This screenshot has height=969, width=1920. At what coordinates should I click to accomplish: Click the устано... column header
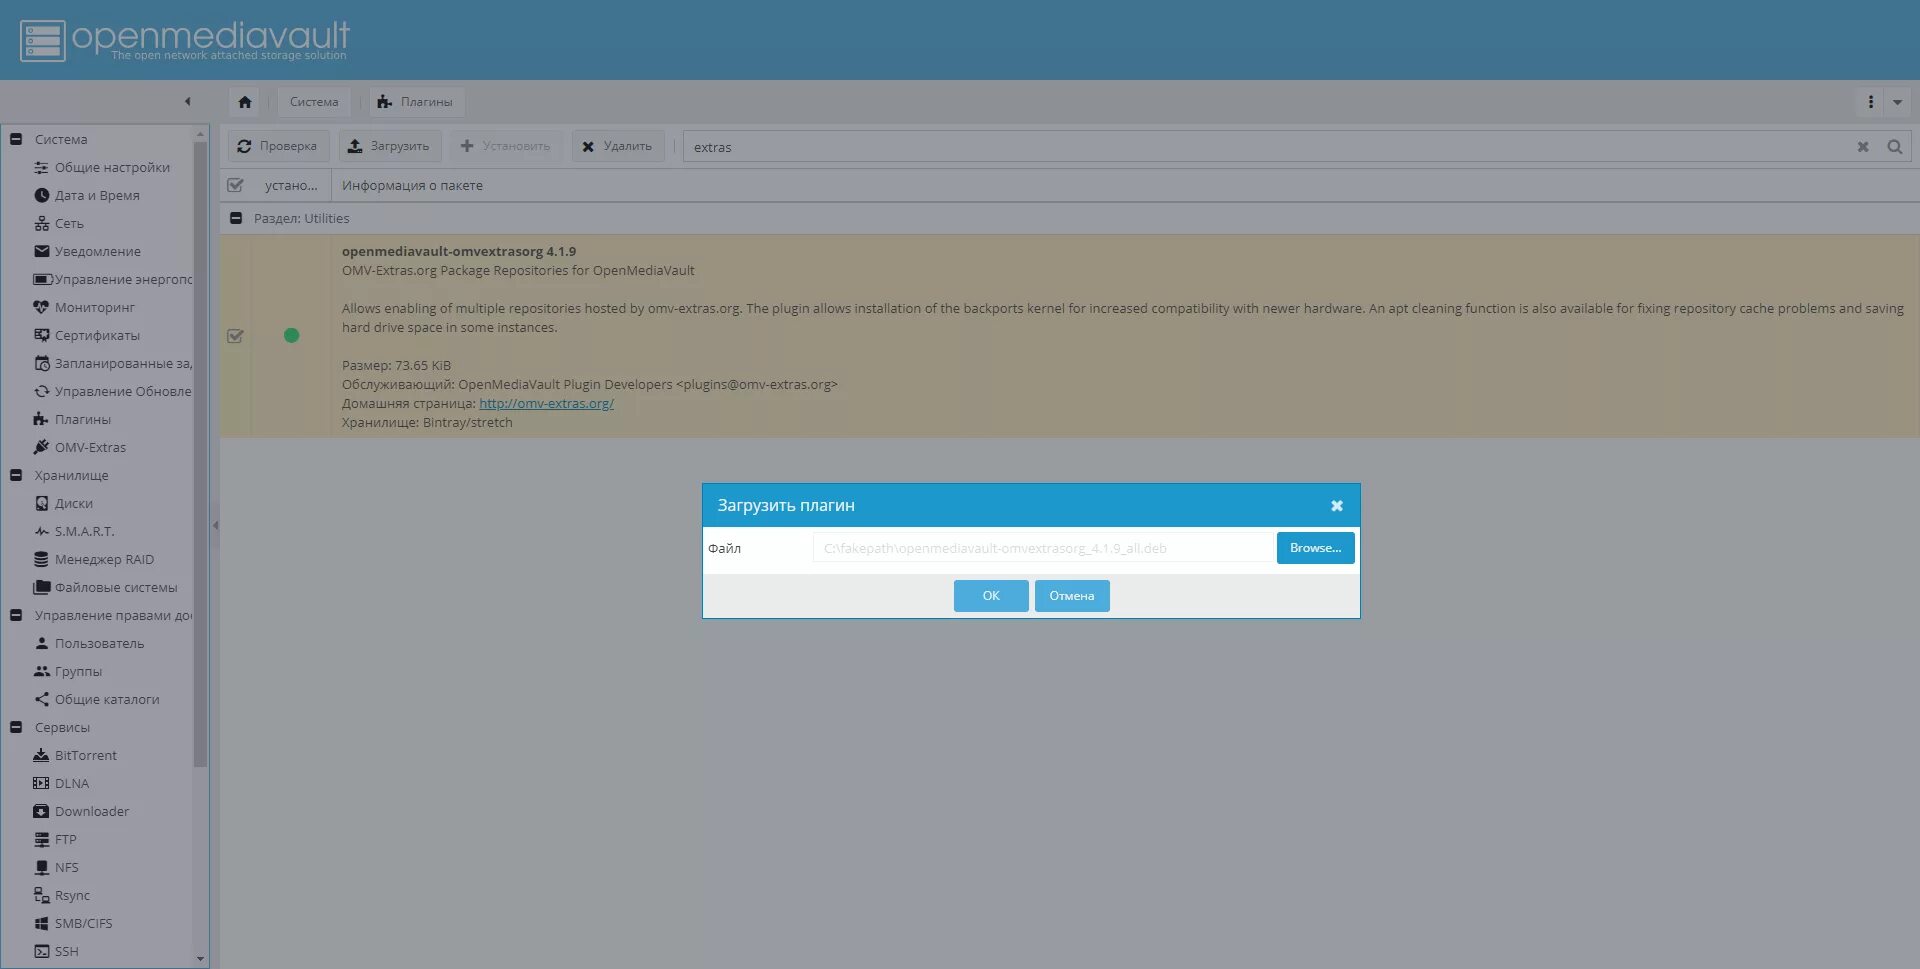291,185
